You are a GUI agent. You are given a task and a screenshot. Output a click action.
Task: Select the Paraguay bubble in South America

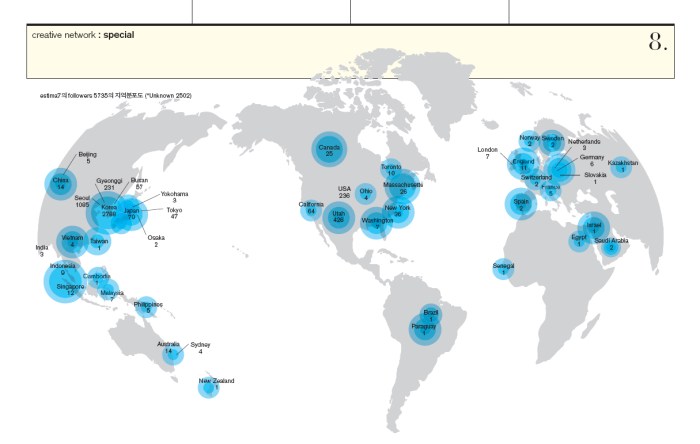[x=424, y=328]
